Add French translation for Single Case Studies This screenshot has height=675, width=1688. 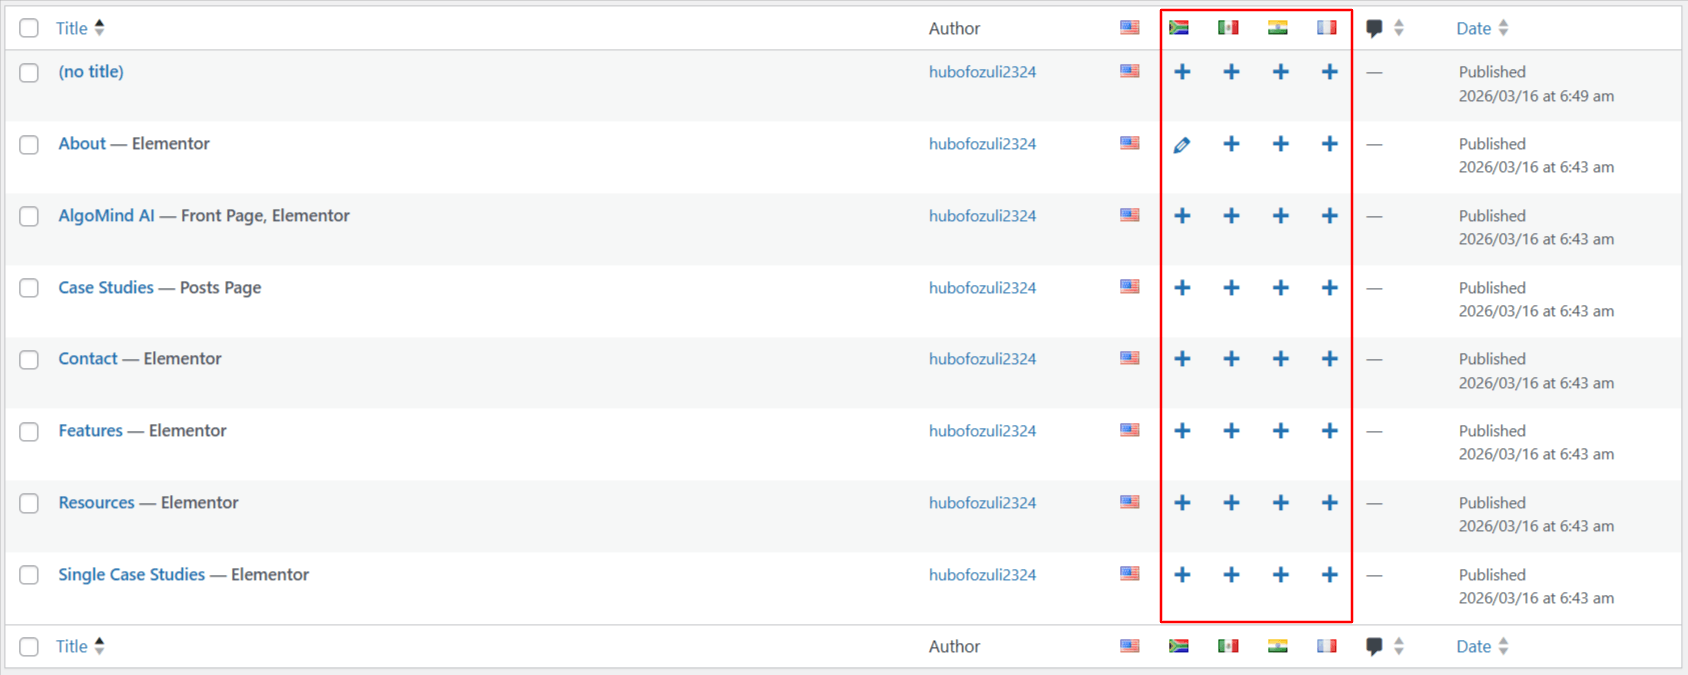click(x=1329, y=575)
